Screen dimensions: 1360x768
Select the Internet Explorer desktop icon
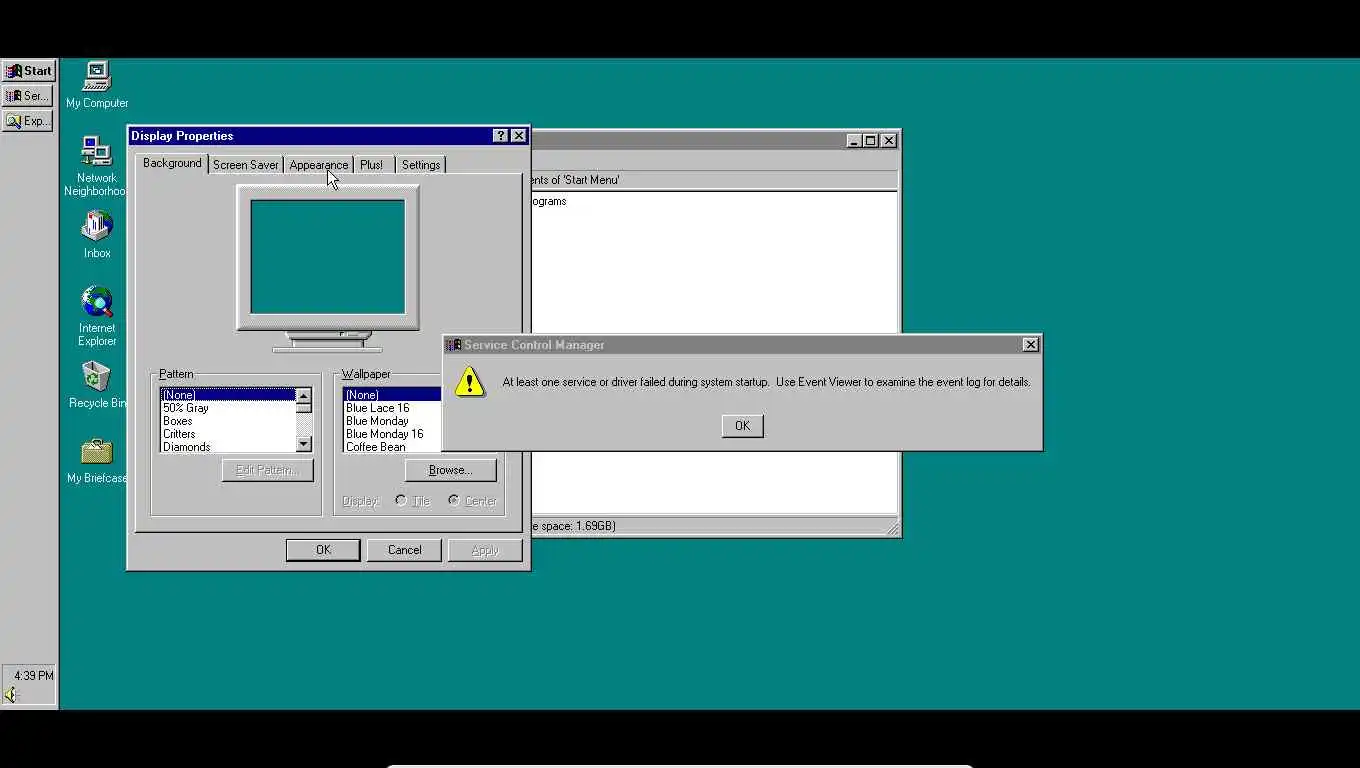point(97,316)
